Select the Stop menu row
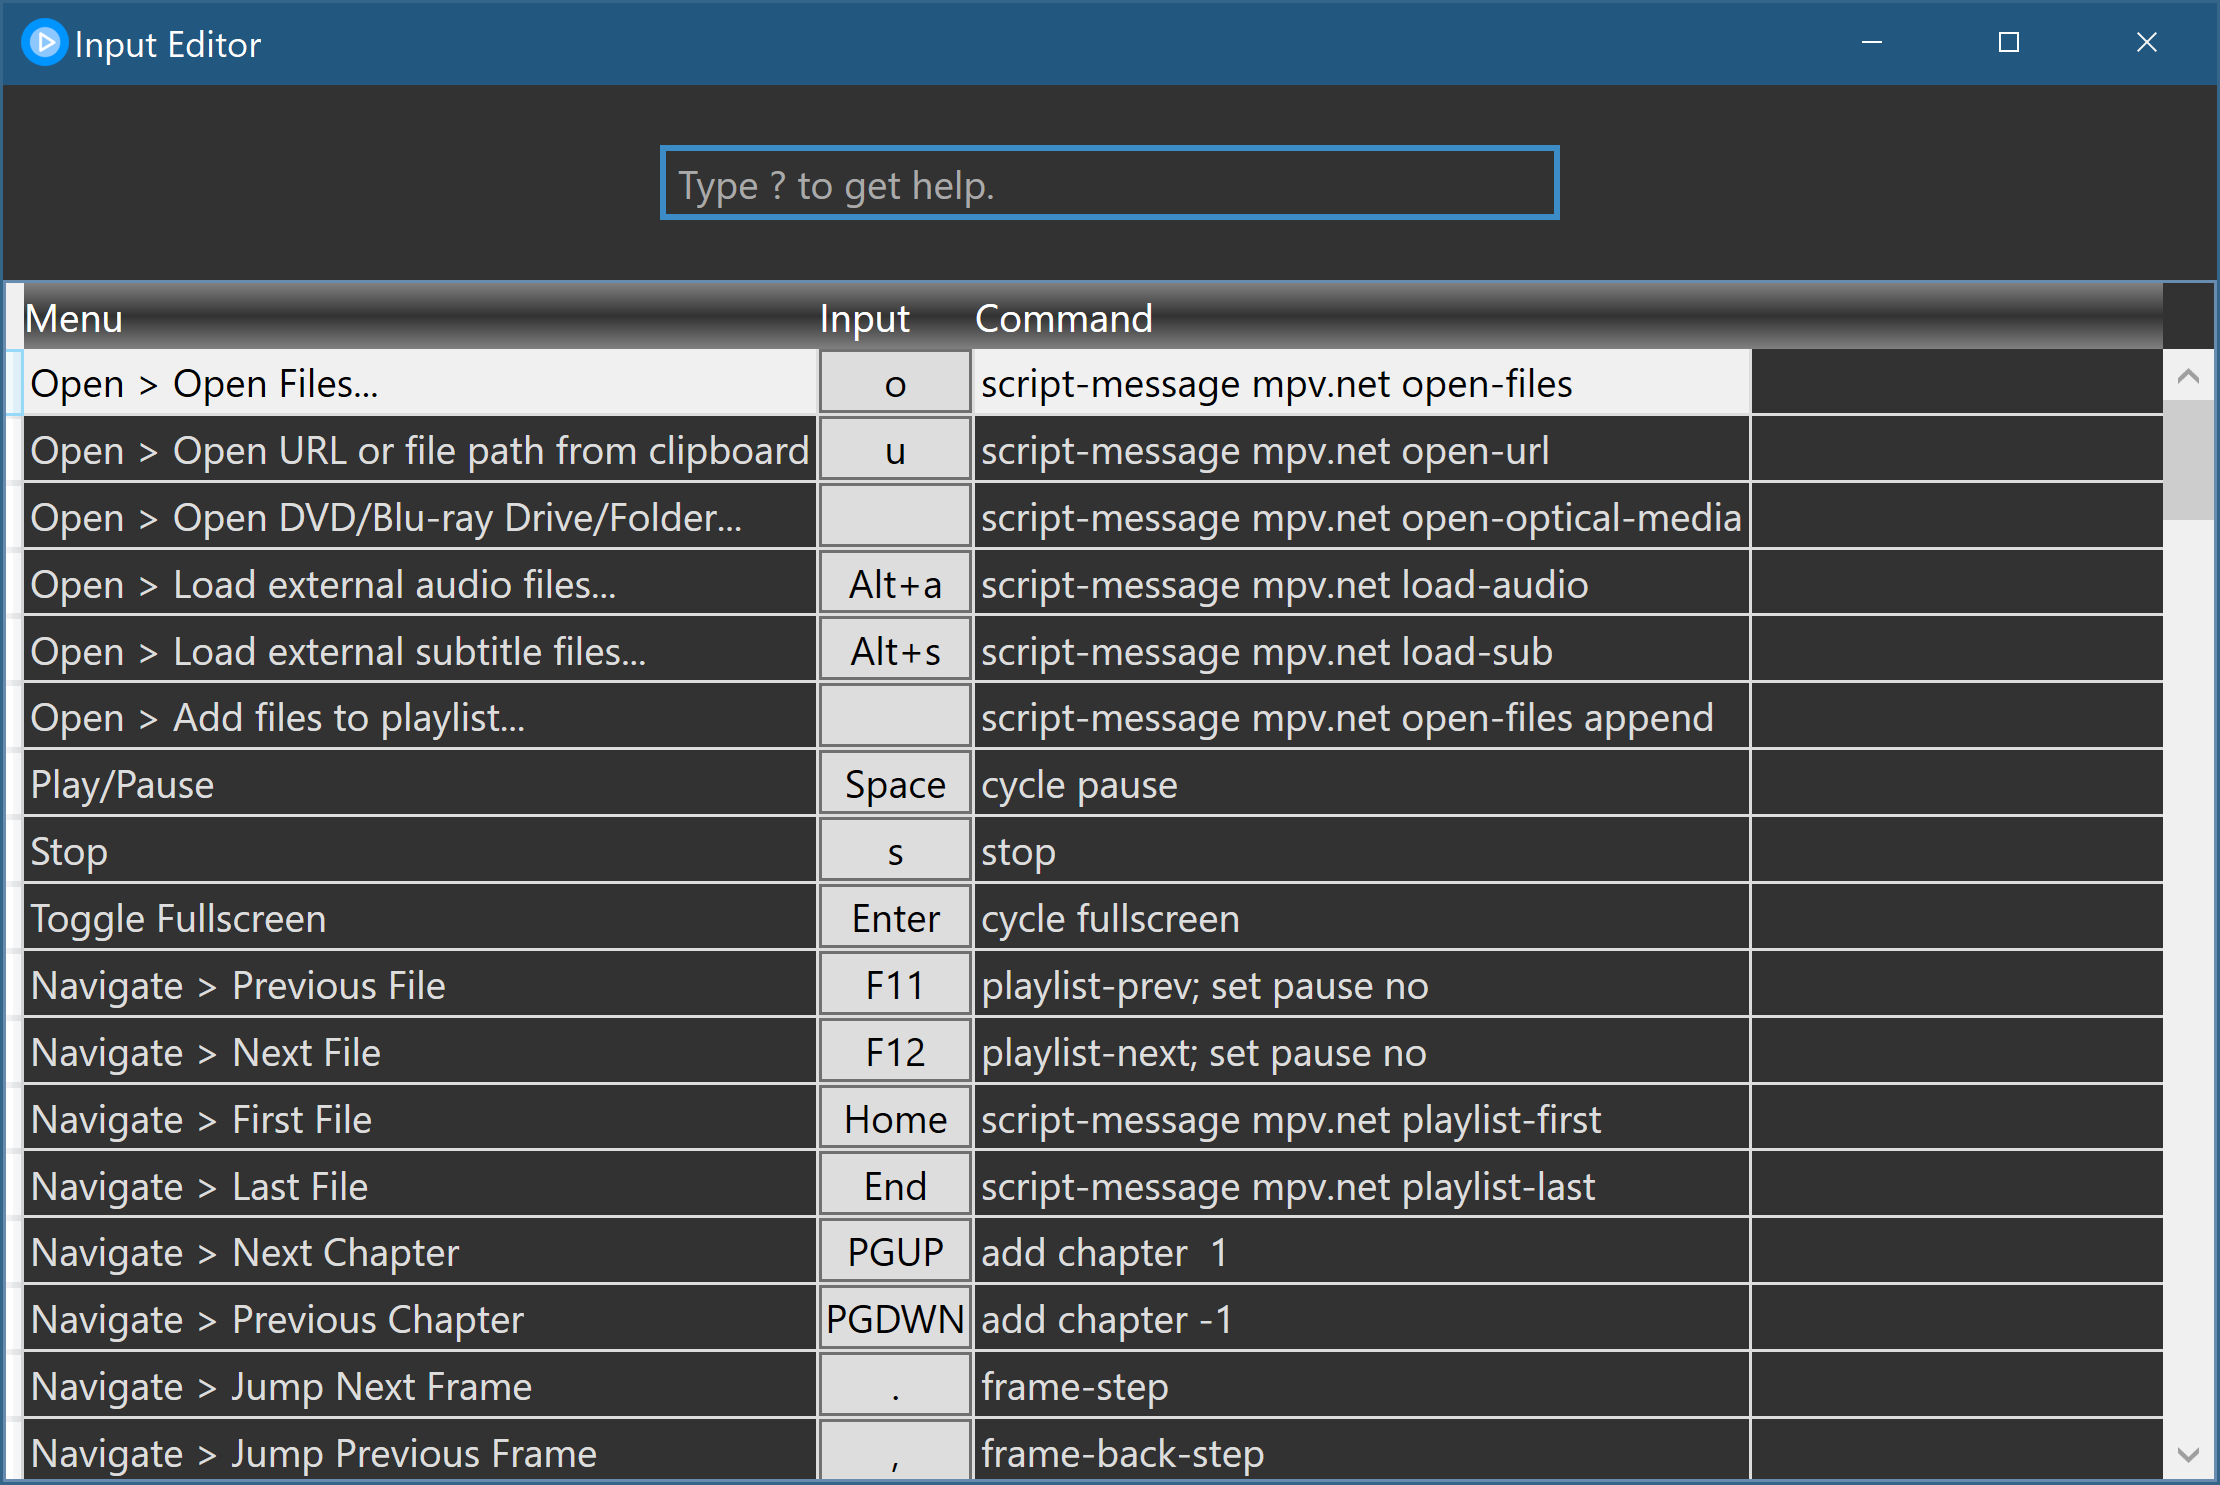The width and height of the screenshot is (2220, 1485). [418, 852]
